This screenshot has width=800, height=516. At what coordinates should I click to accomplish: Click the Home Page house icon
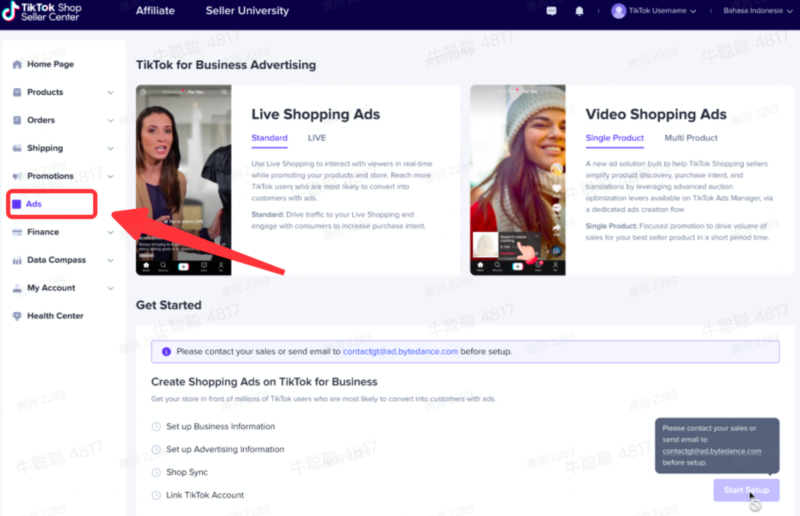coord(17,64)
